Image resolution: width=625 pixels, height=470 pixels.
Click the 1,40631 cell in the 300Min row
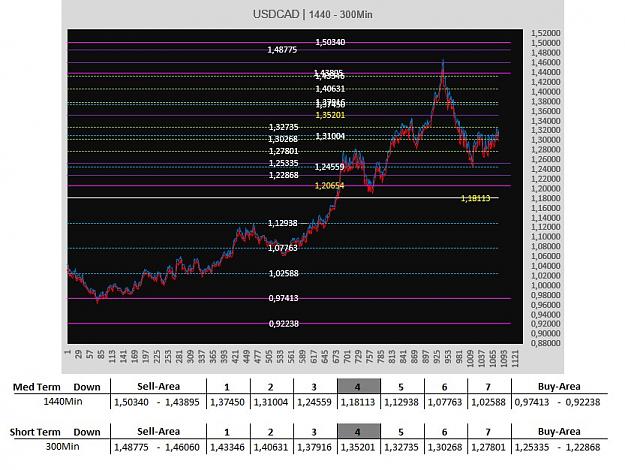pyautogui.click(x=271, y=447)
